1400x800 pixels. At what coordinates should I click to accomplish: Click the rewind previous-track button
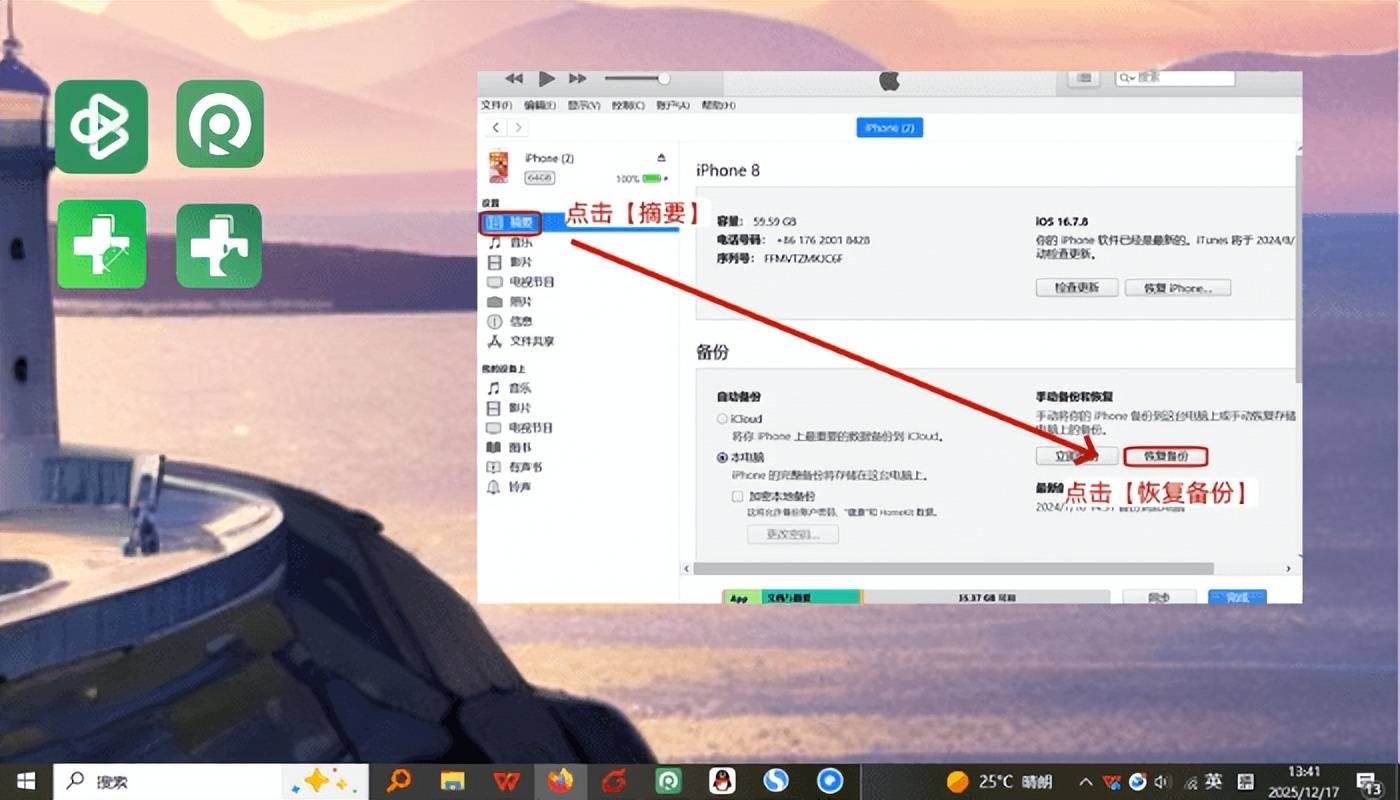[x=514, y=78]
